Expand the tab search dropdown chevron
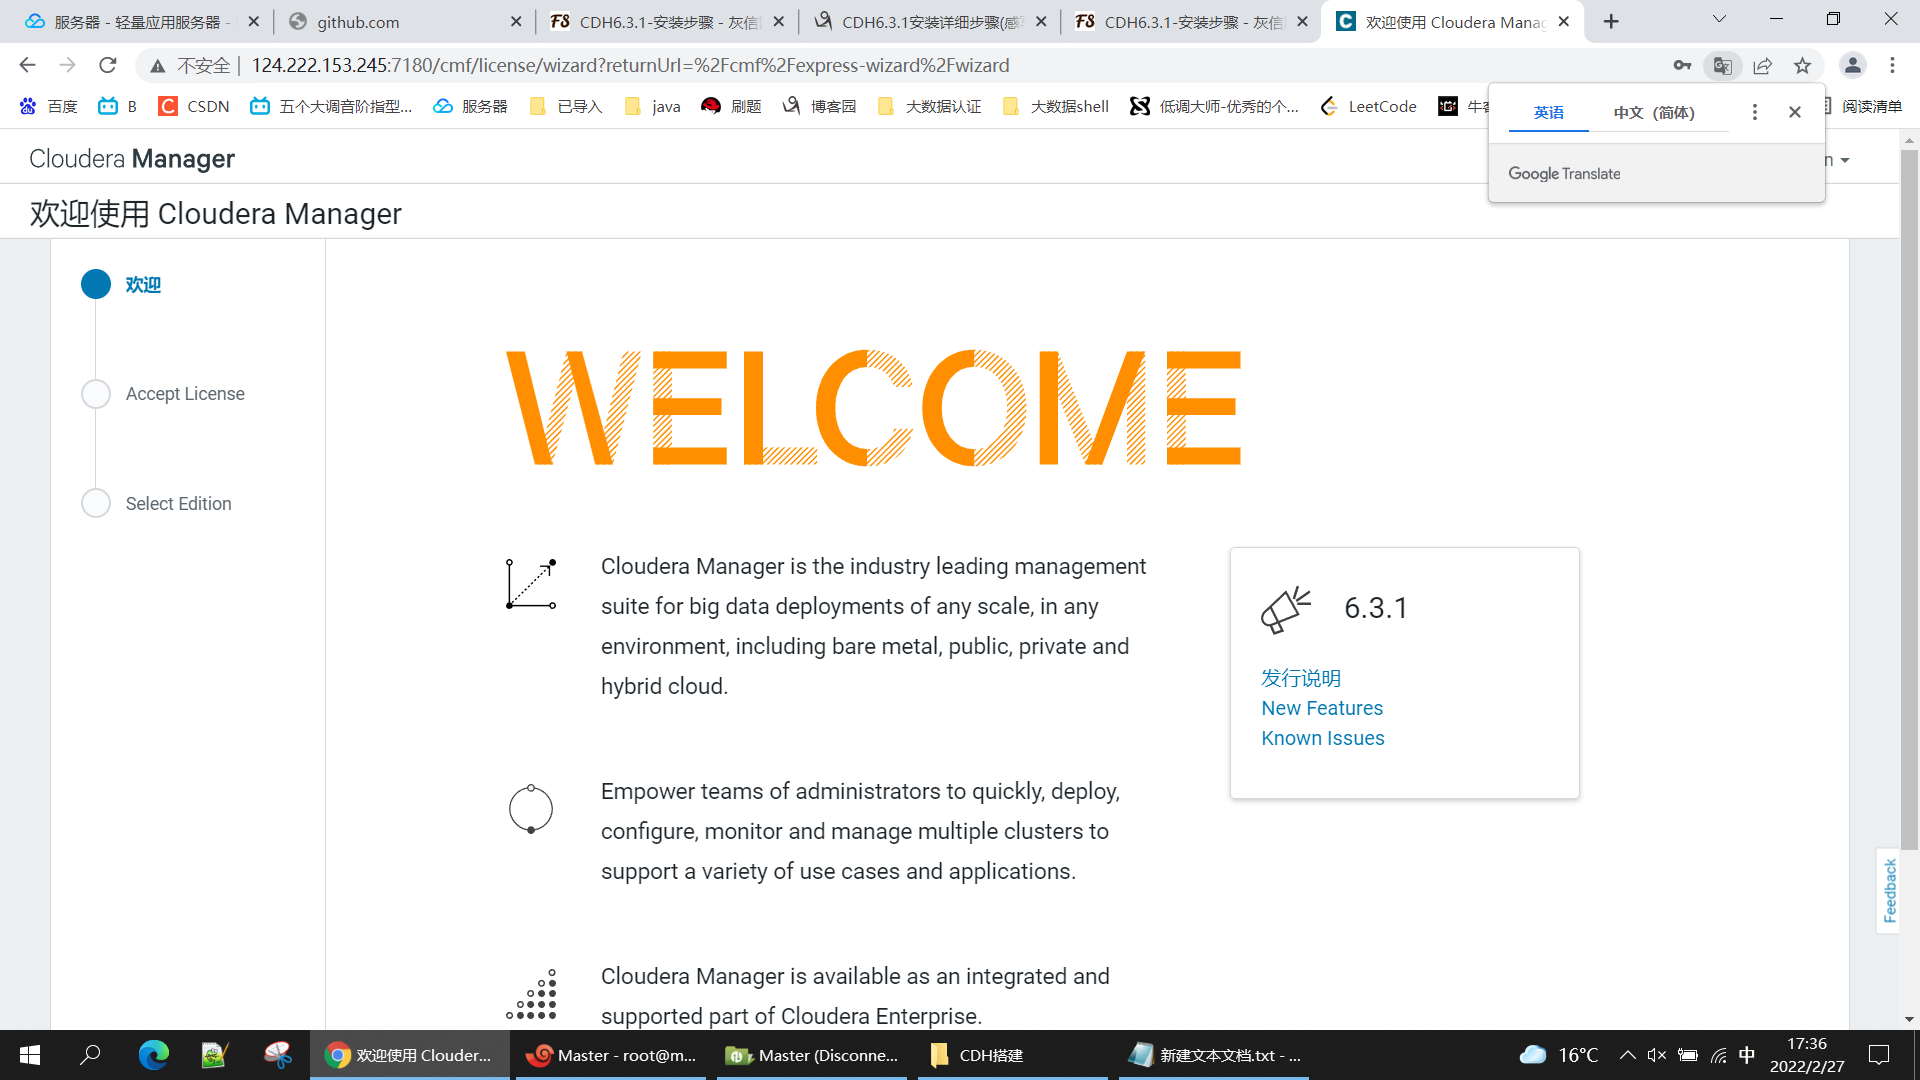The height and width of the screenshot is (1080, 1920). [1719, 20]
